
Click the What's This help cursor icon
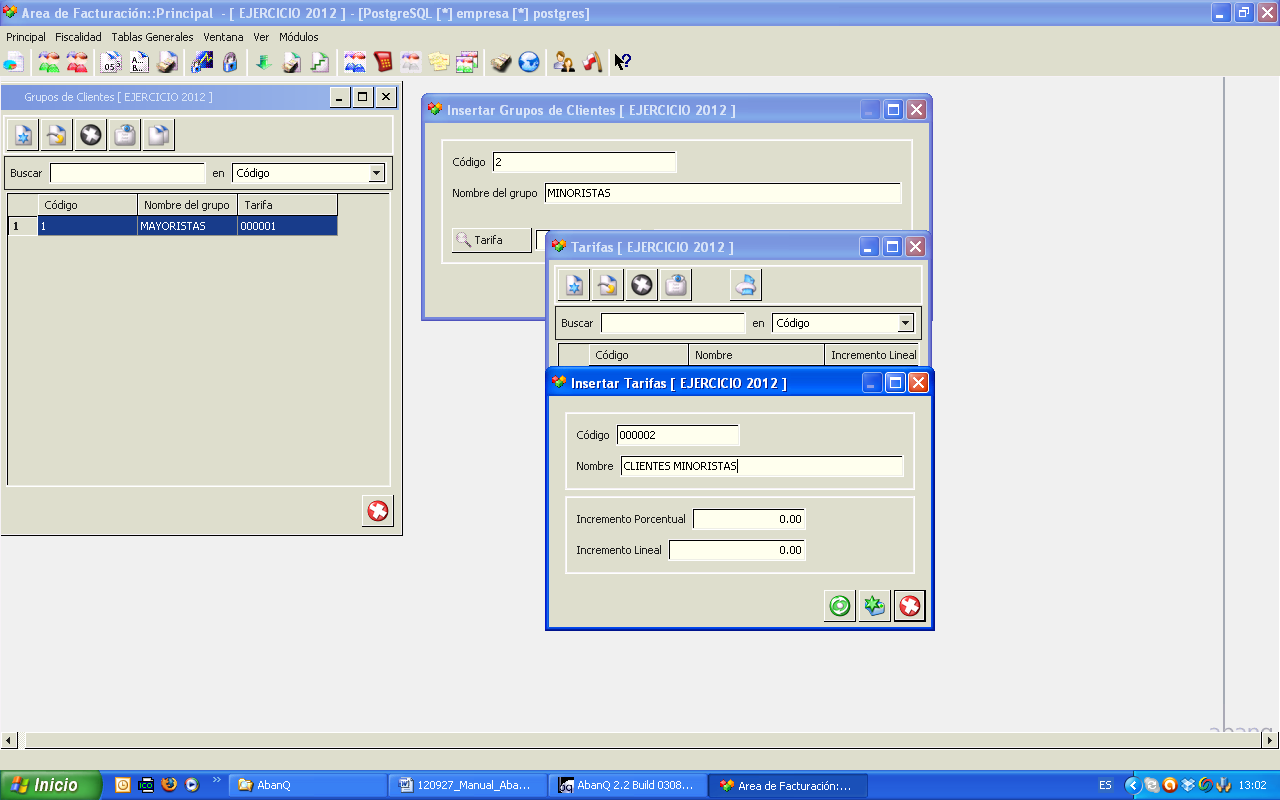click(622, 62)
